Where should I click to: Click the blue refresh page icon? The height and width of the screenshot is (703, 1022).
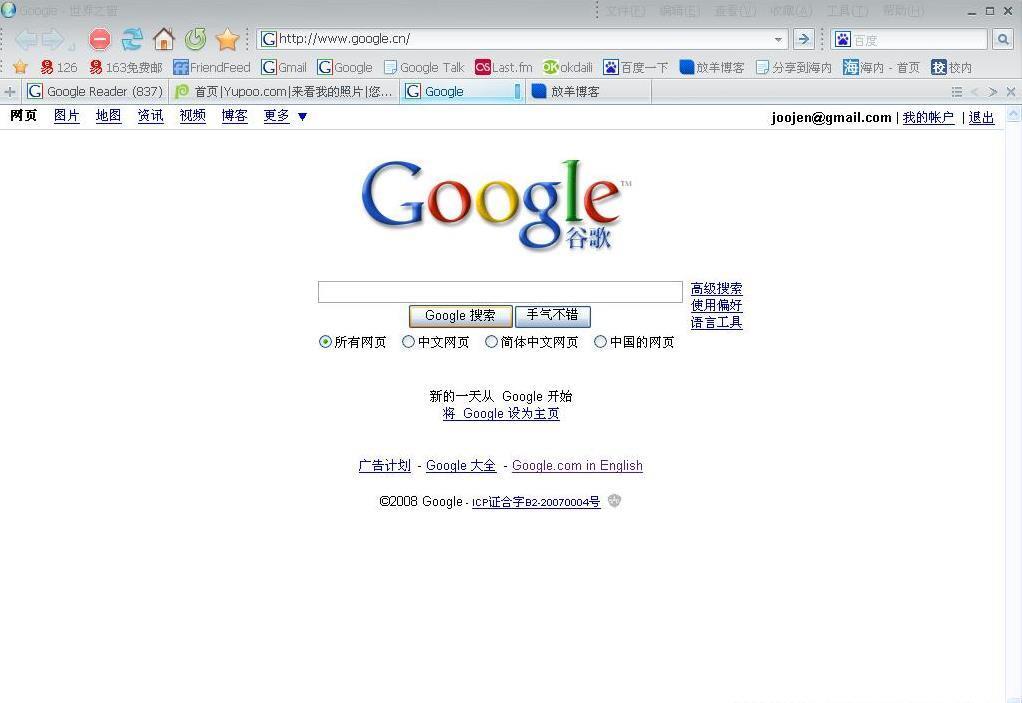click(x=132, y=39)
